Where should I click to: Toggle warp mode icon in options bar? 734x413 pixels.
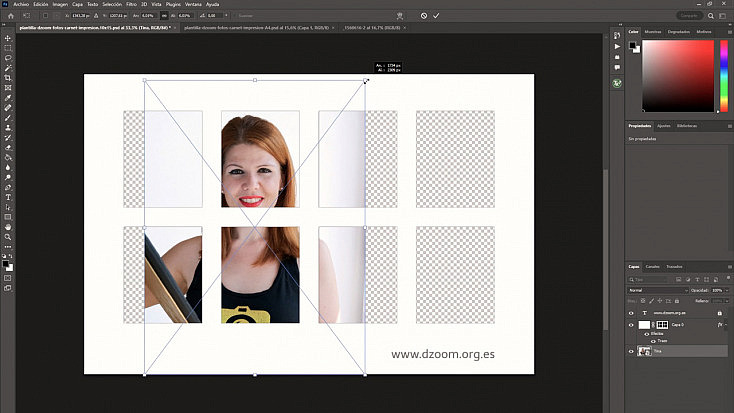coord(400,15)
